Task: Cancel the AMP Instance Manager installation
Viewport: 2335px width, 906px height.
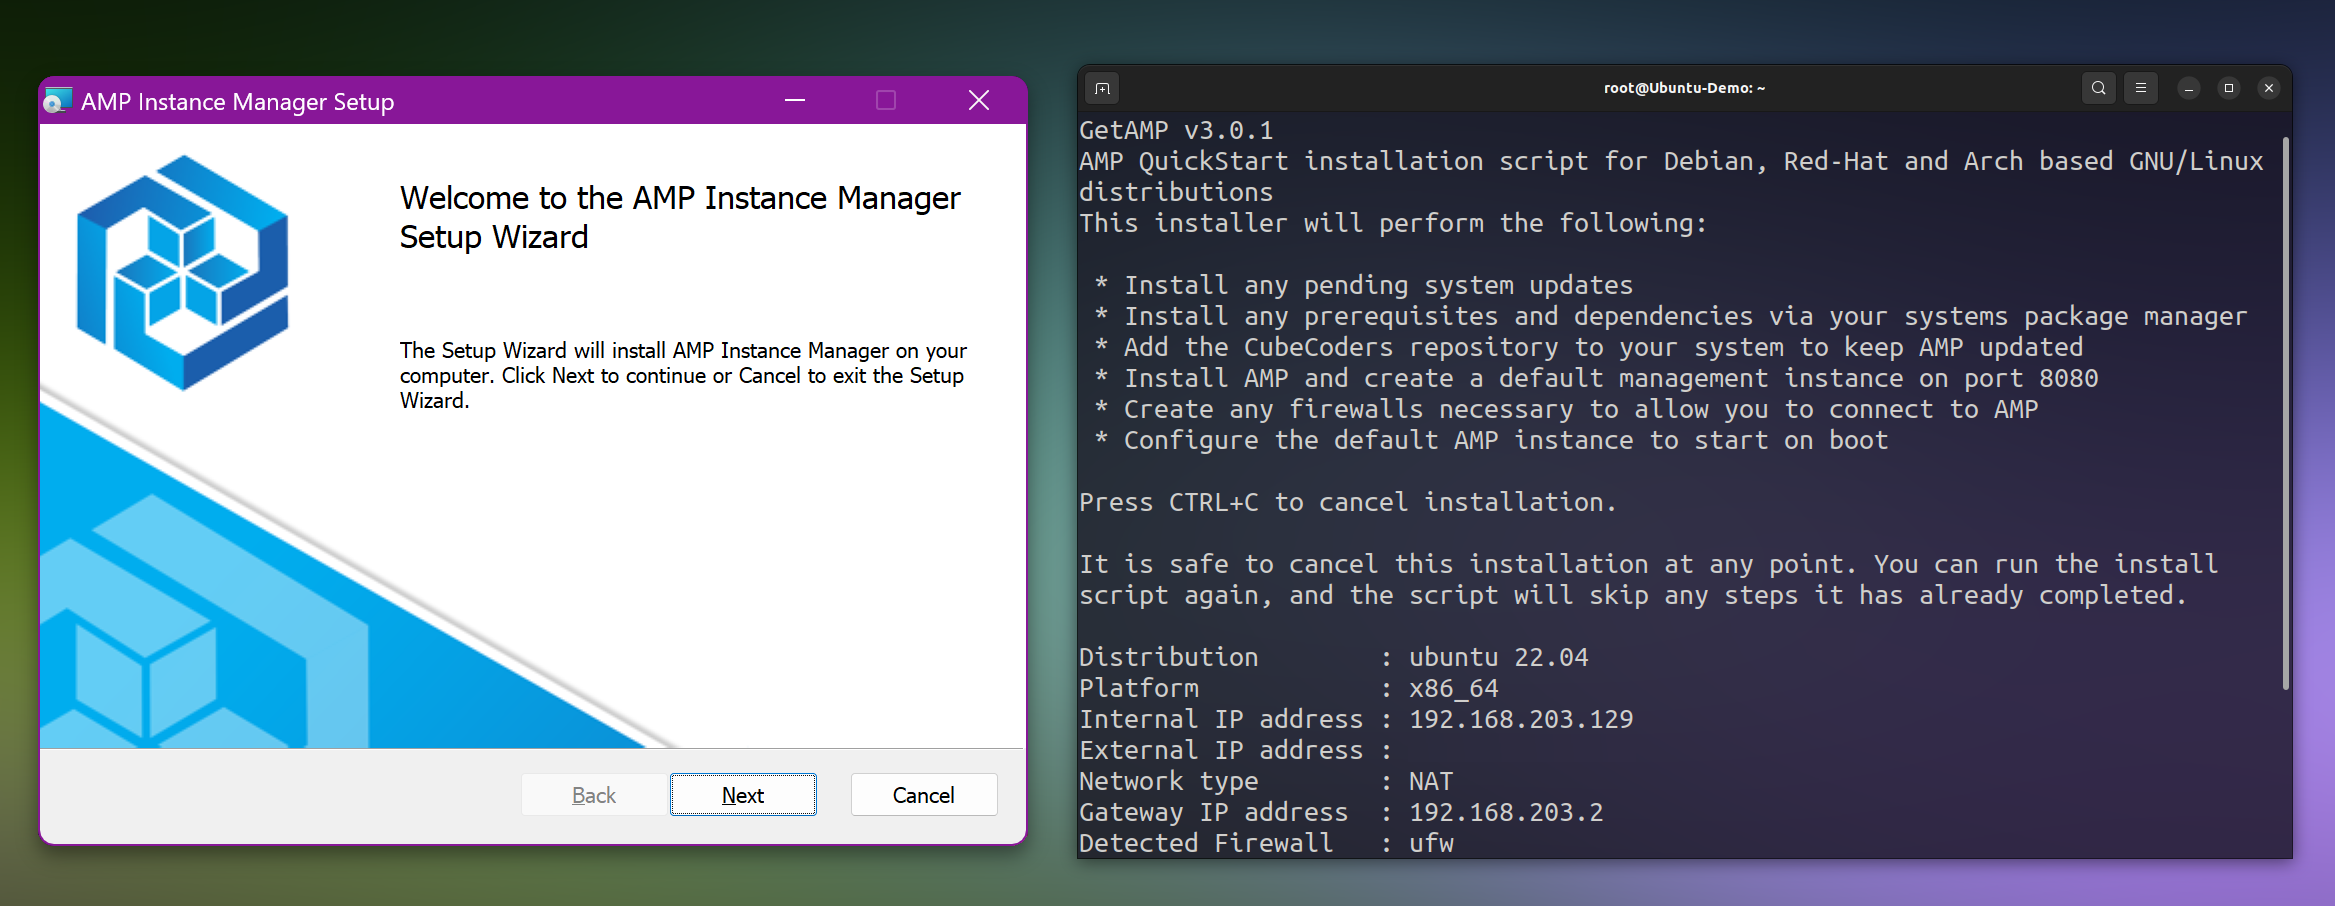Action: point(923,794)
